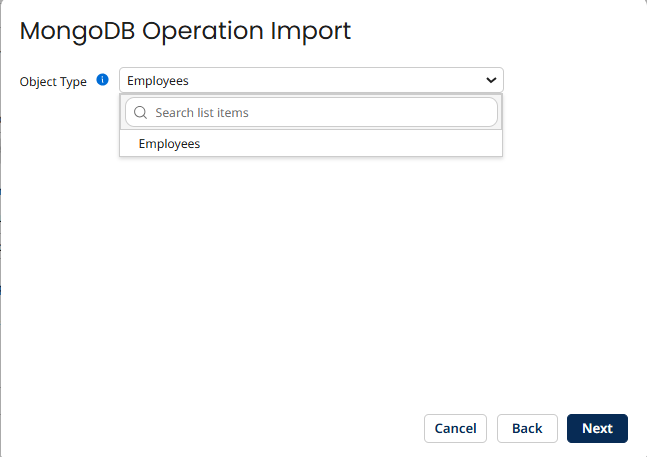This screenshot has height=457, width=647.
Task: Abort the import by clicking Cancel
Action: click(x=455, y=428)
